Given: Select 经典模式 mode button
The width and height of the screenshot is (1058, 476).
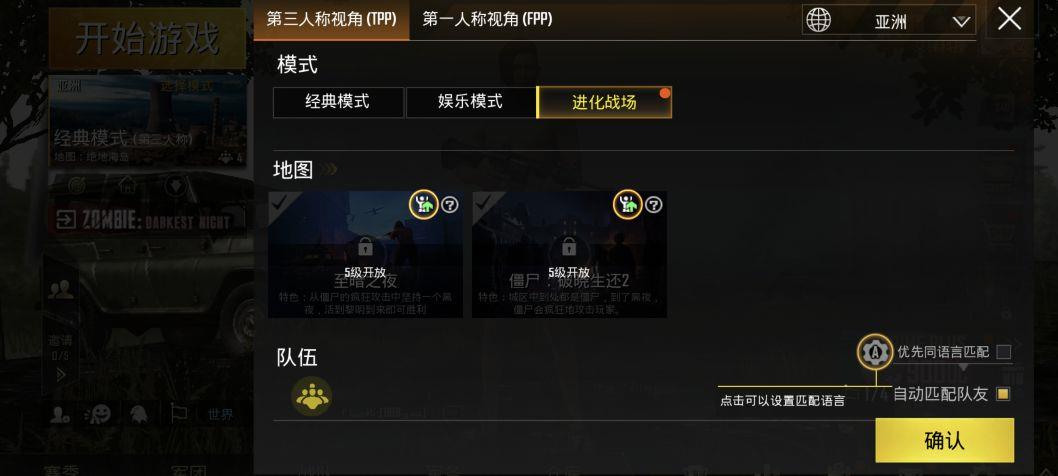Looking at the screenshot, I should [338, 103].
